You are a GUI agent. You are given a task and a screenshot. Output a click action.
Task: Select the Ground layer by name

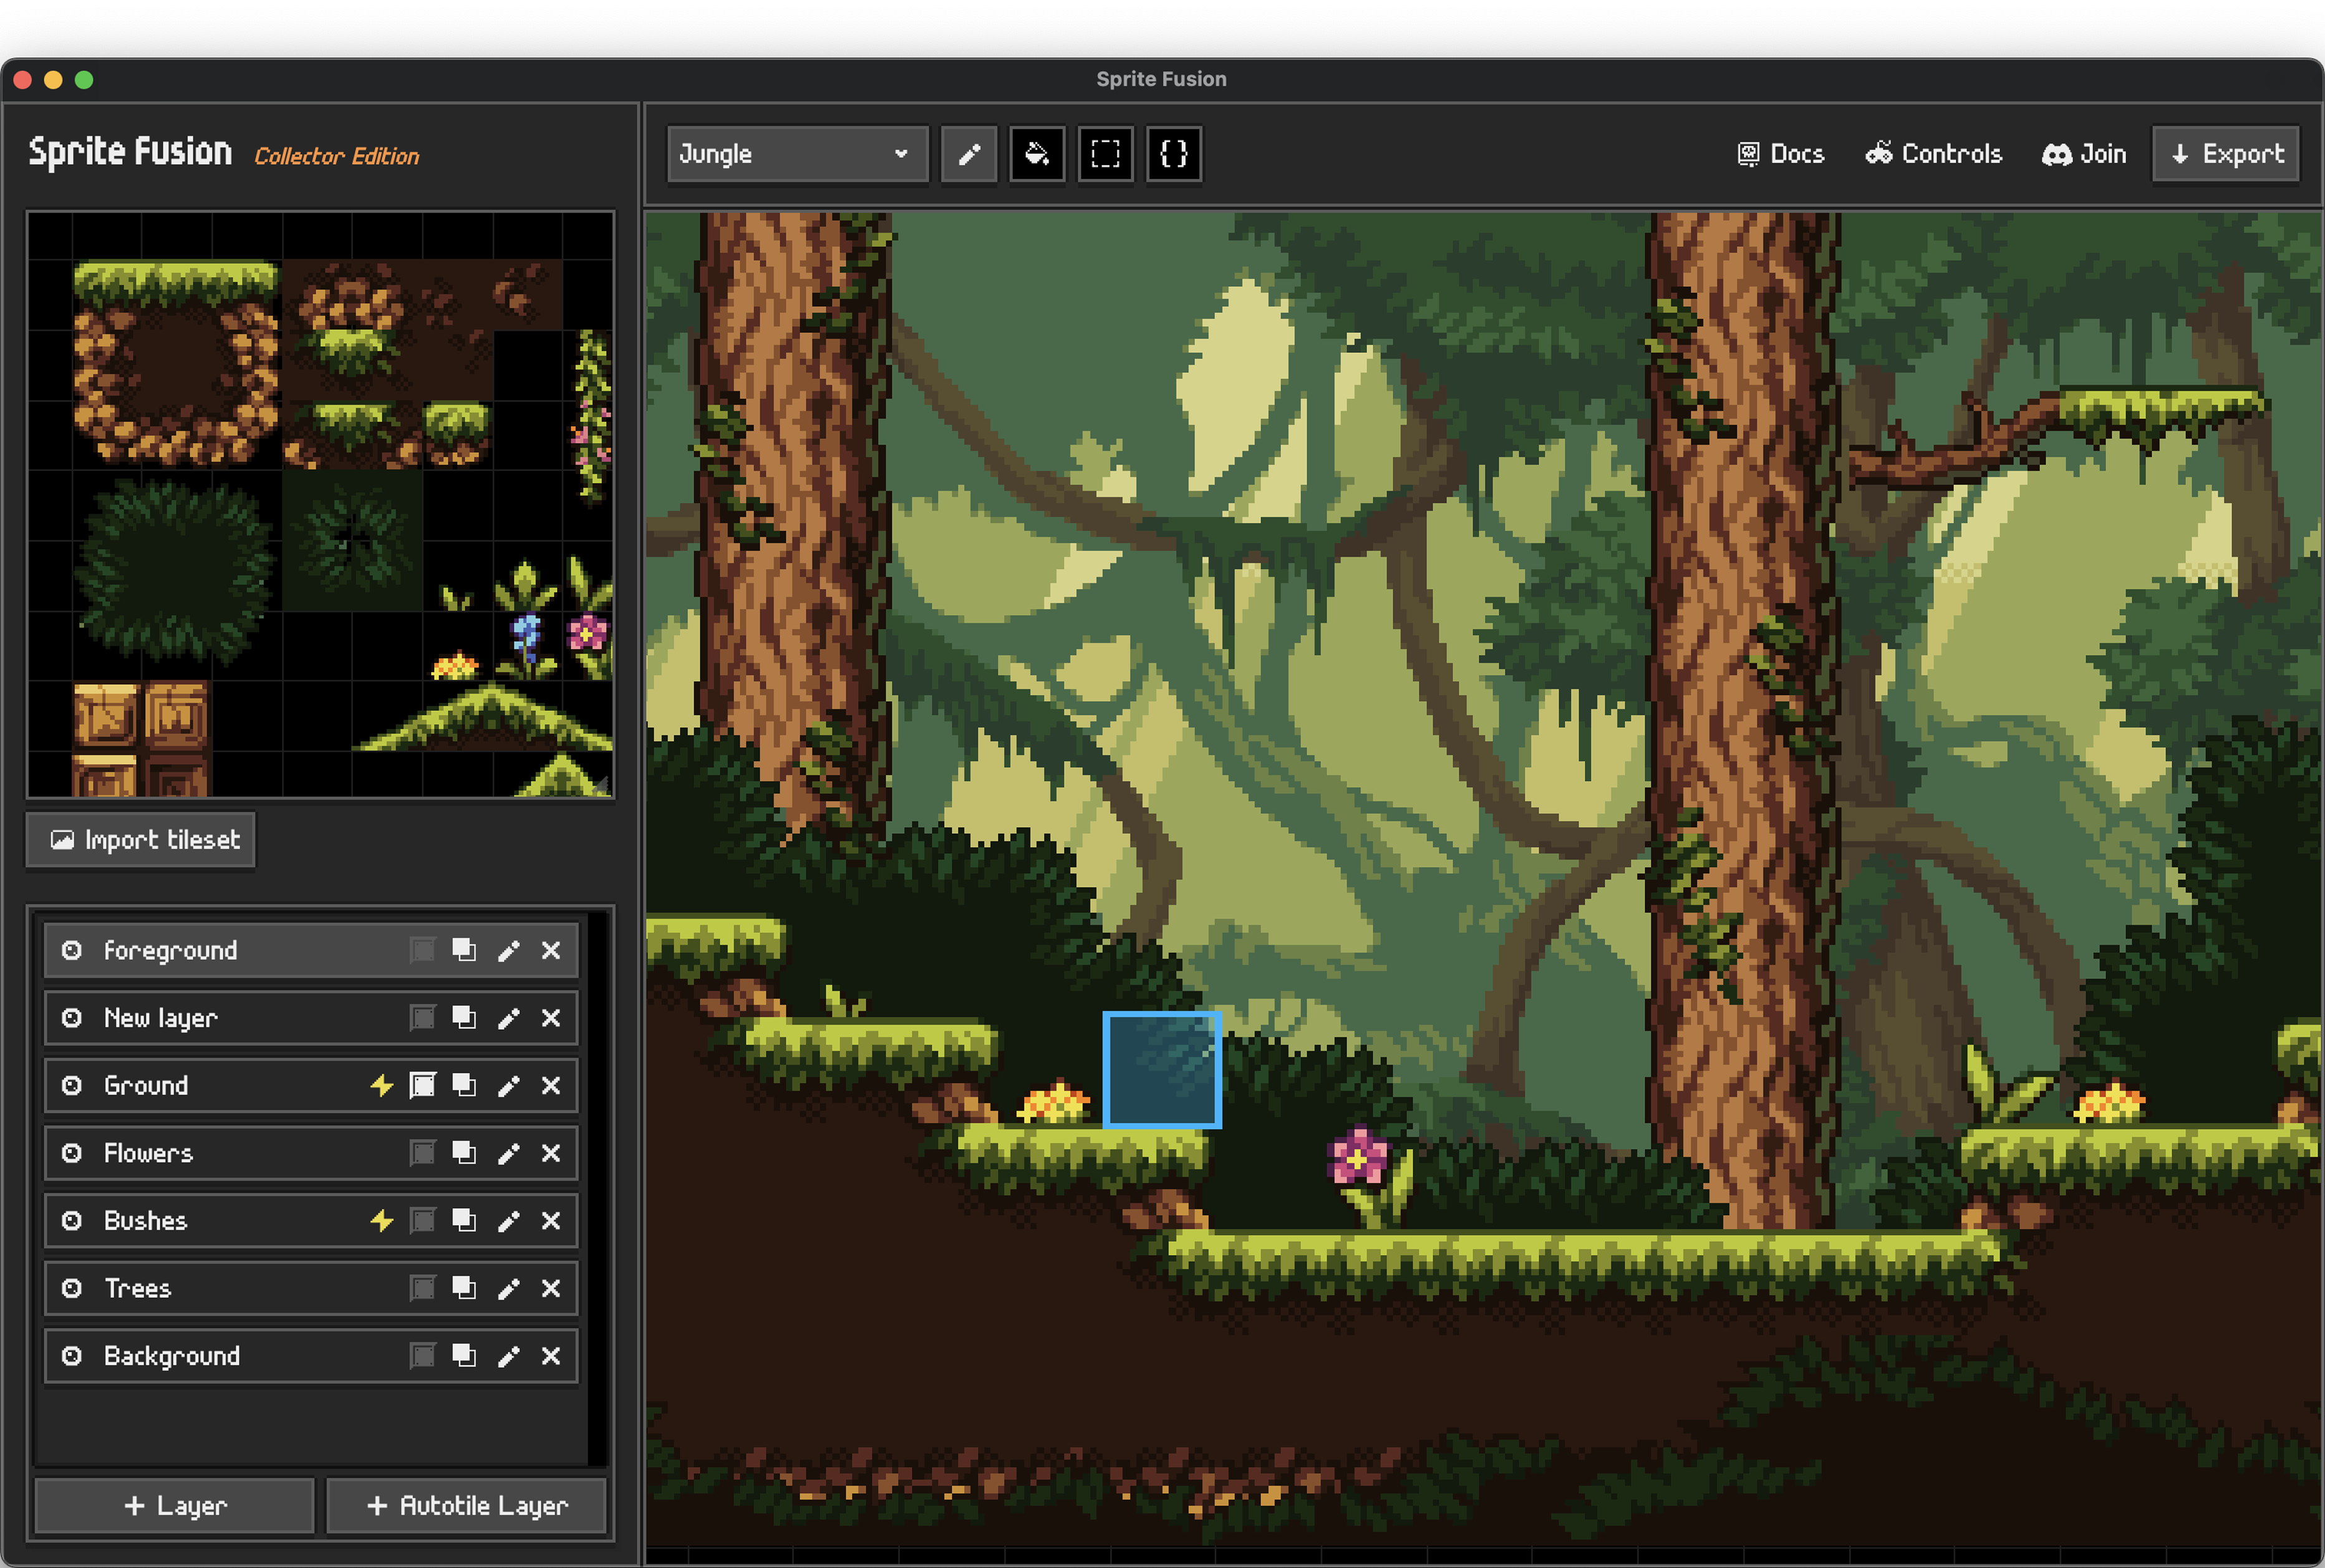[x=146, y=1085]
